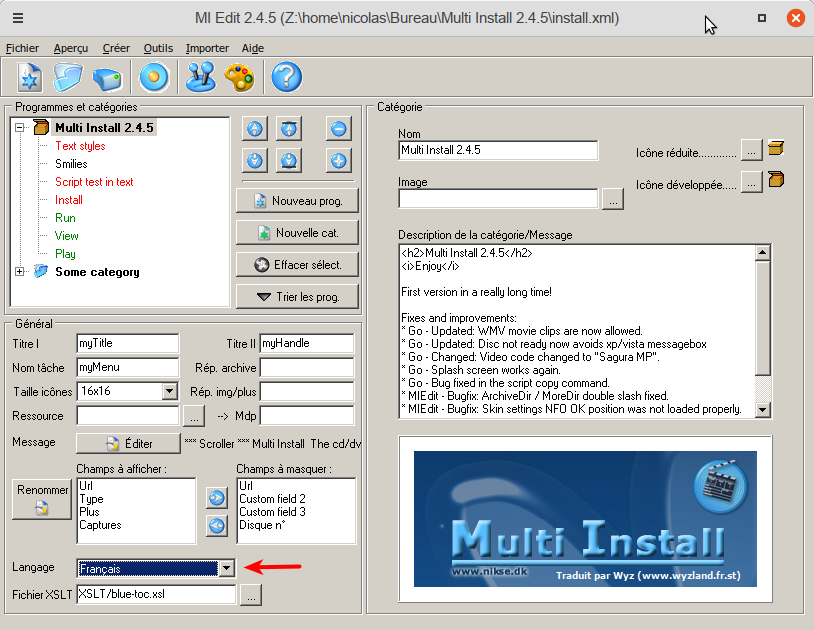Screen dimensions: 814x630
Task: Open the Outils menu
Action: (158, 48)
